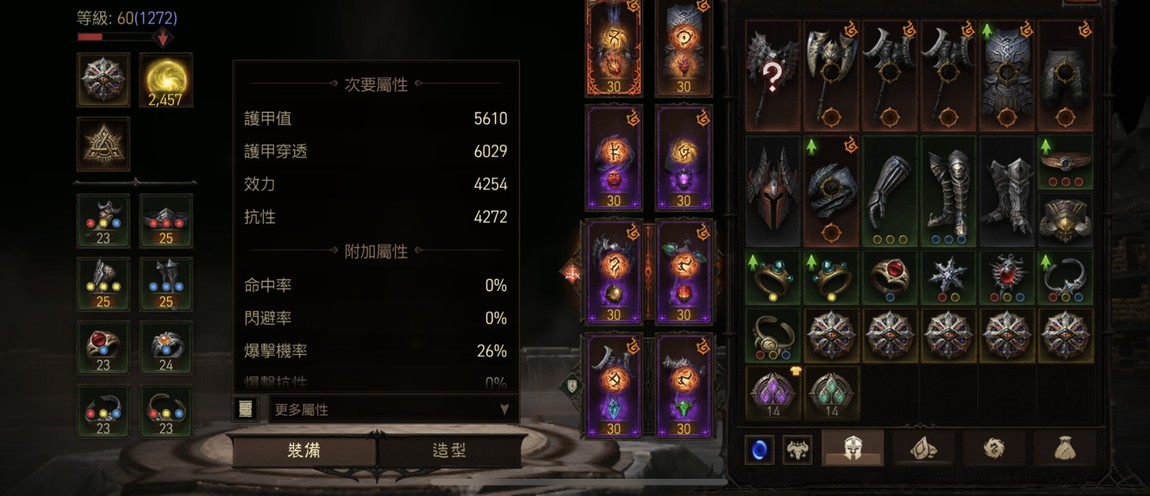Viewport: 1150px width, 496px height.
Task: Switch to the bag pouch inventory tab
Action: pos(1064,448)
